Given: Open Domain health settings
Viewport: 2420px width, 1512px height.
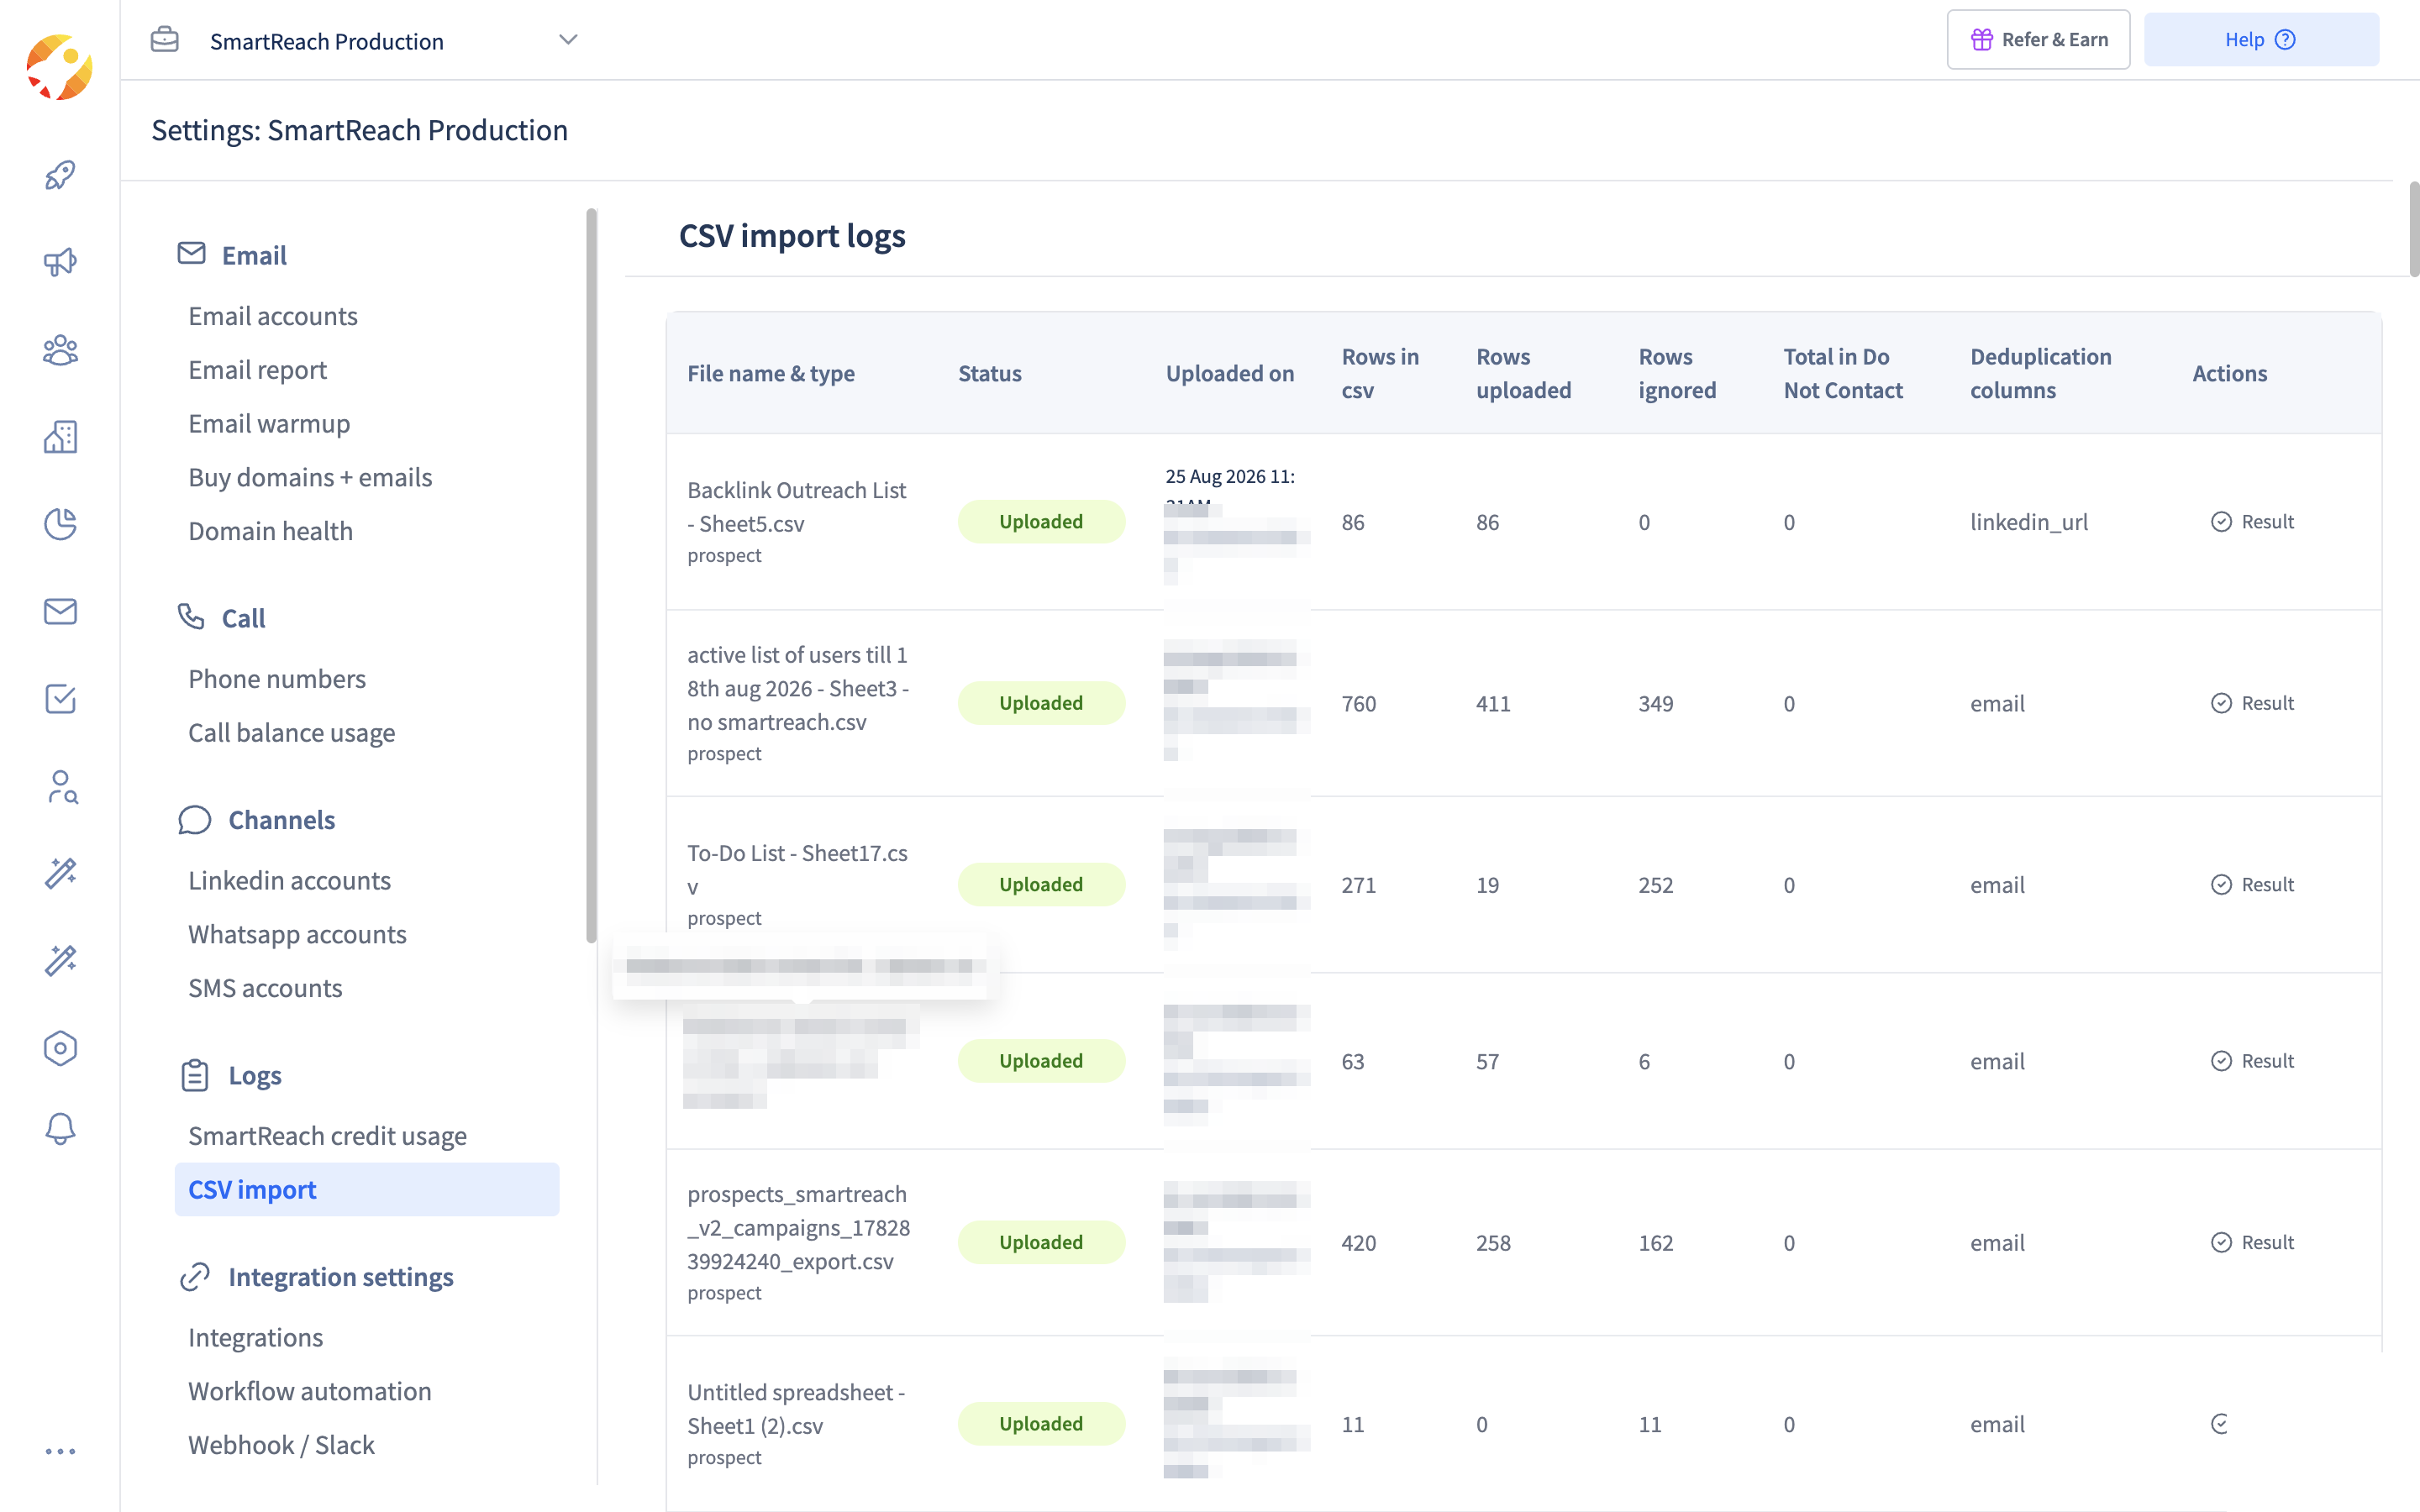Looking at the screenshot, I should [x=270, y=531].
